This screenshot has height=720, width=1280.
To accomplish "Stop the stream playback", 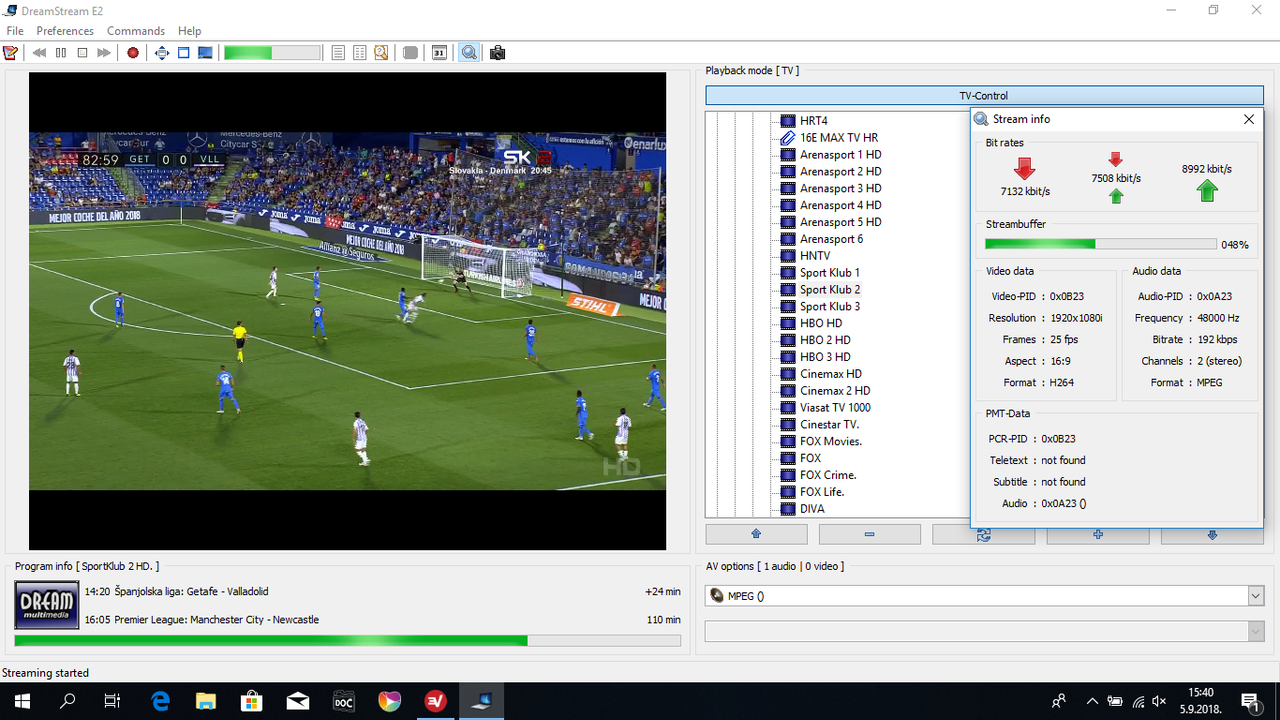I will (x=83, y=53).
